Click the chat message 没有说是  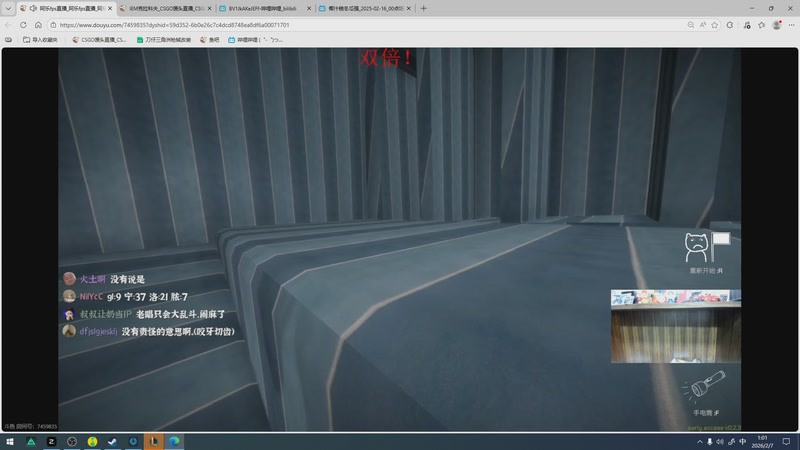pos(128,279)
